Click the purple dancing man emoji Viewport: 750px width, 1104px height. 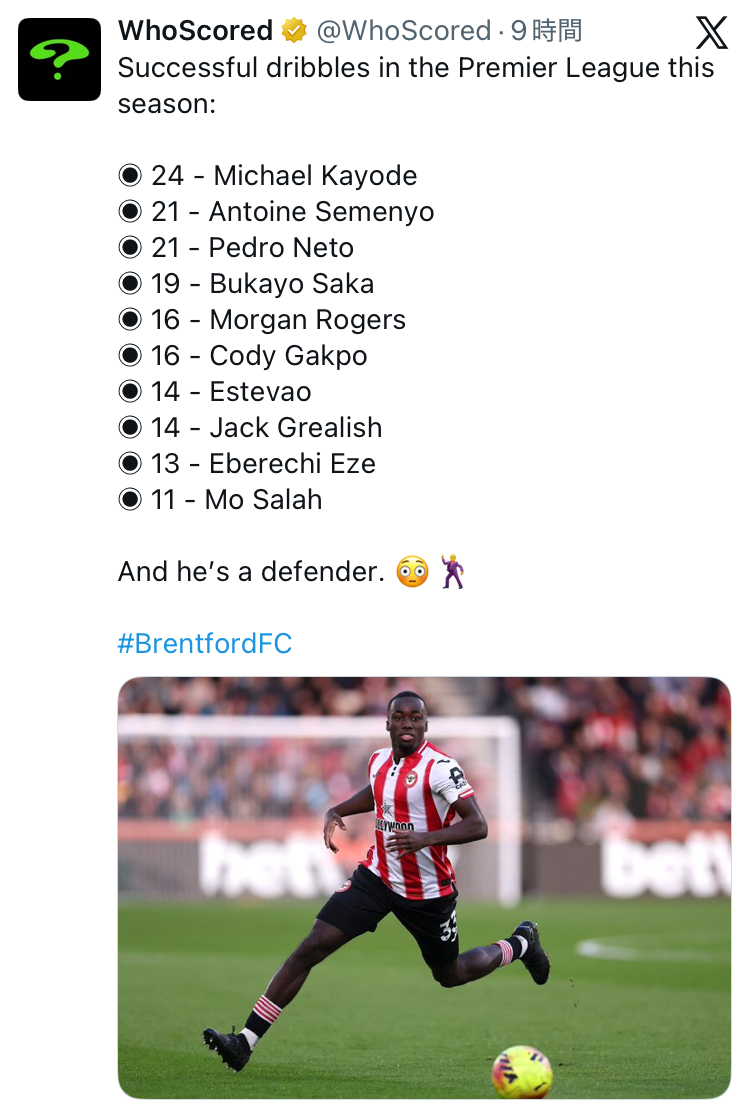[x=452, y=572]
